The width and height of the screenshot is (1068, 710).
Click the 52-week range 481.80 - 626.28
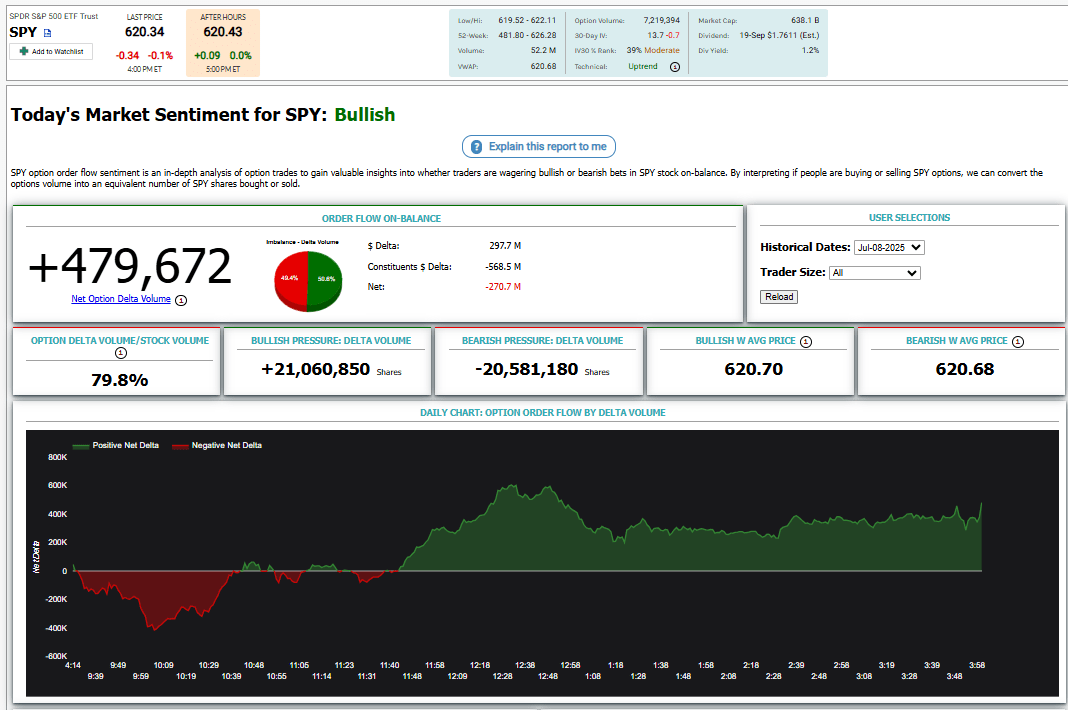click(x=527, y=35)
